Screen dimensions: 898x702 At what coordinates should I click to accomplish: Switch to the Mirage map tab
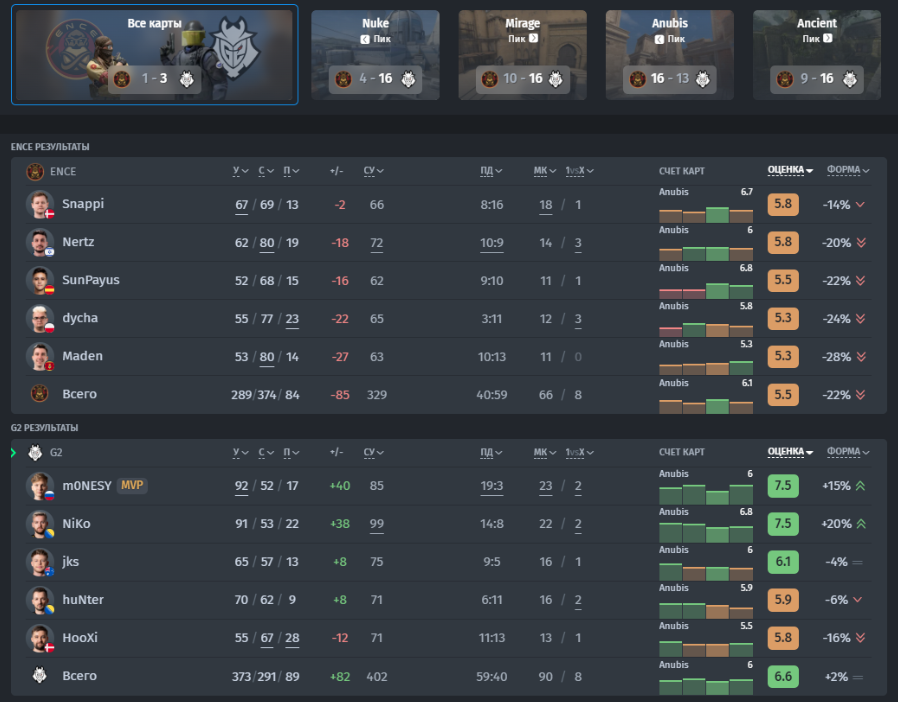(x=522, y=55)
